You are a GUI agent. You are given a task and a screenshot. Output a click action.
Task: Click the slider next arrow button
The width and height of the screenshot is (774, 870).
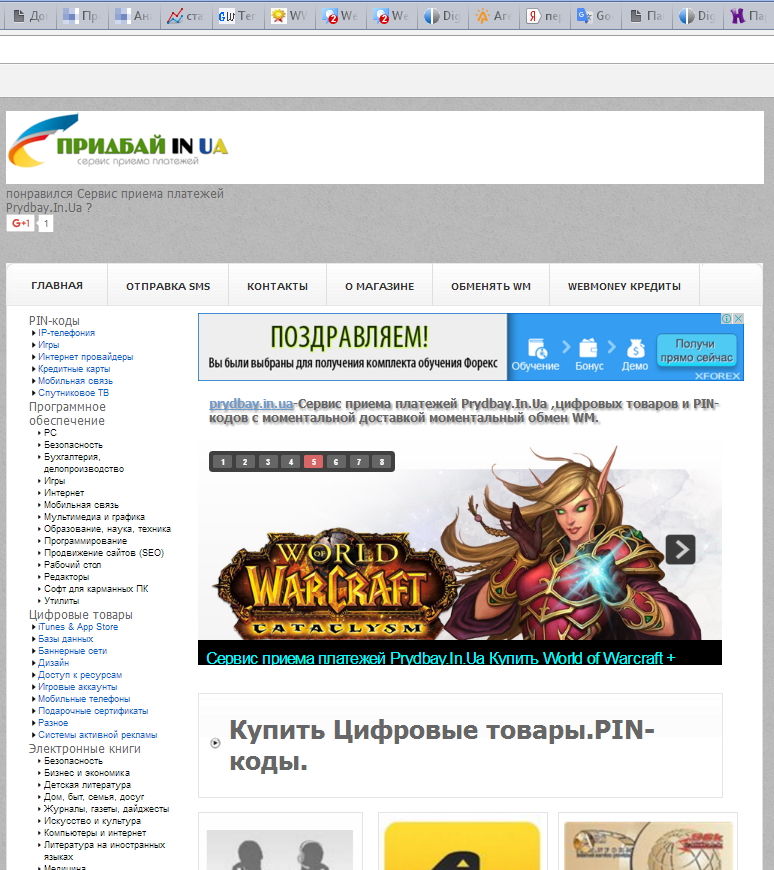pyautogui.click(x=680, y=549)
